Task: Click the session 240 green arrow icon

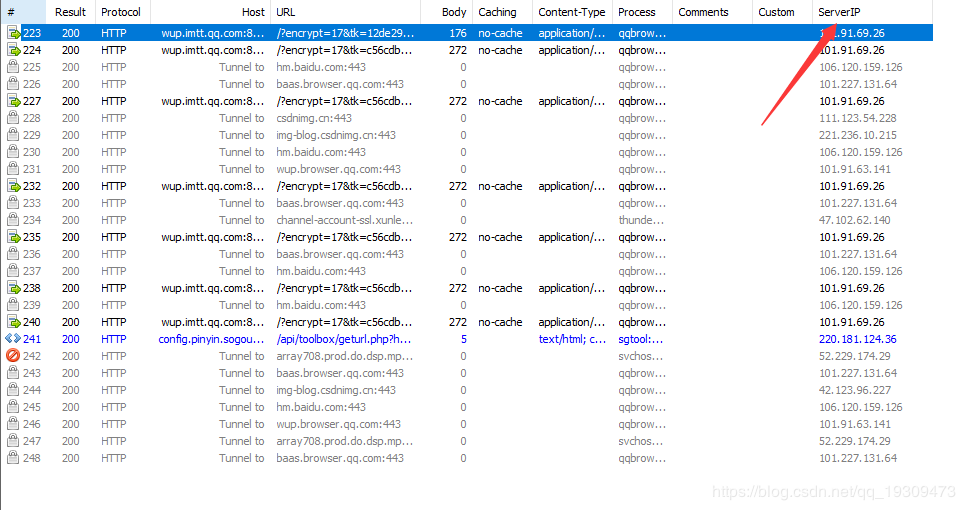Action: 13,322
